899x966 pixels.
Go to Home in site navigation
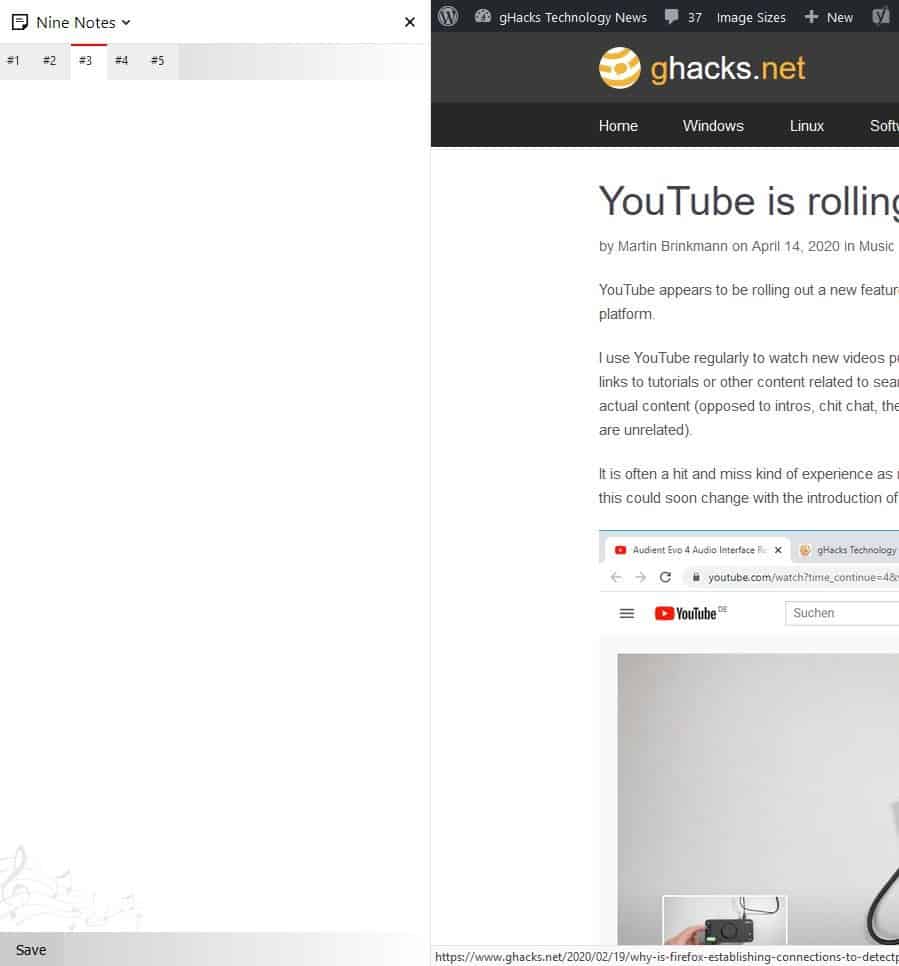618,126
